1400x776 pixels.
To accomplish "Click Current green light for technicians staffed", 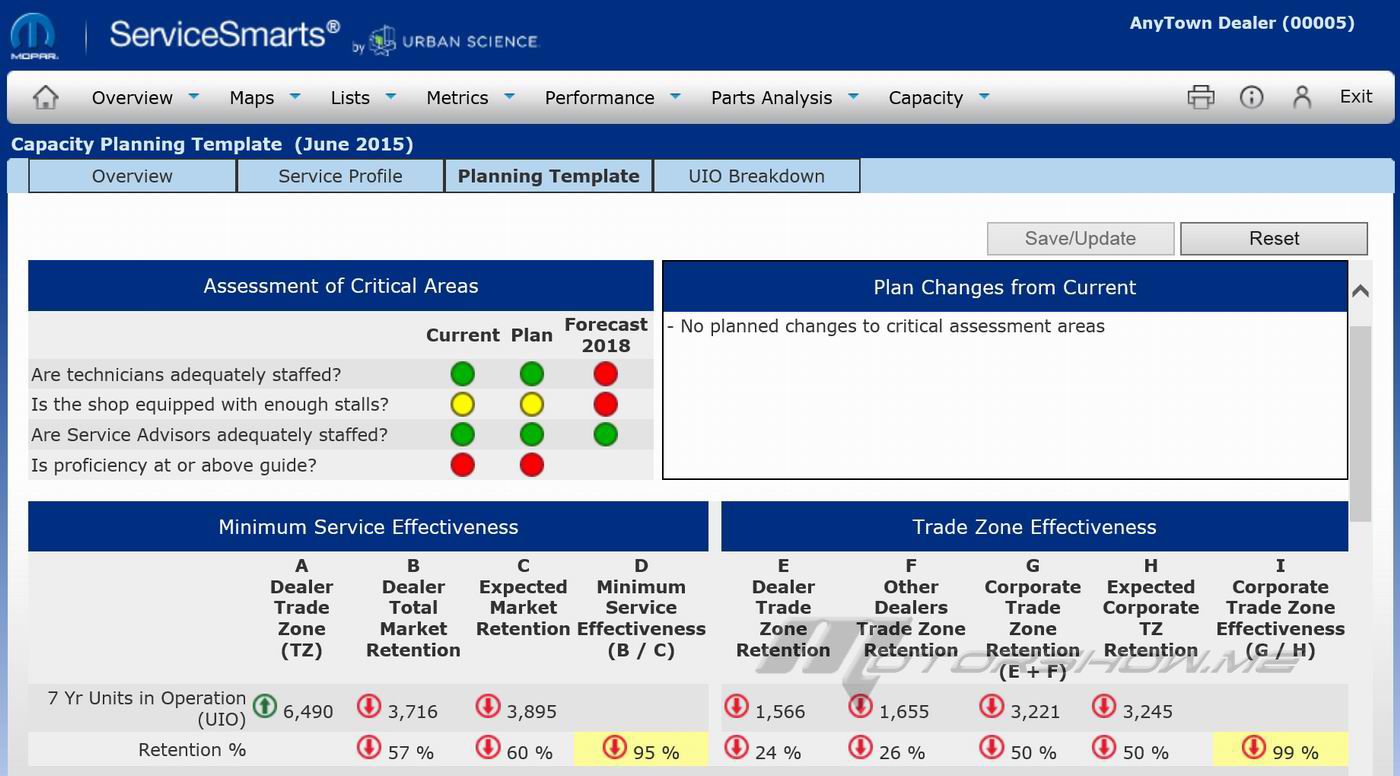I will [x=462, y=374].
